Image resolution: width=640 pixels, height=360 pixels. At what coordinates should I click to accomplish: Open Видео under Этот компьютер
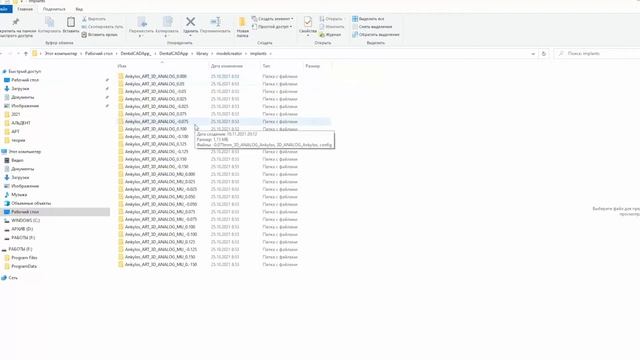point(17,160)
